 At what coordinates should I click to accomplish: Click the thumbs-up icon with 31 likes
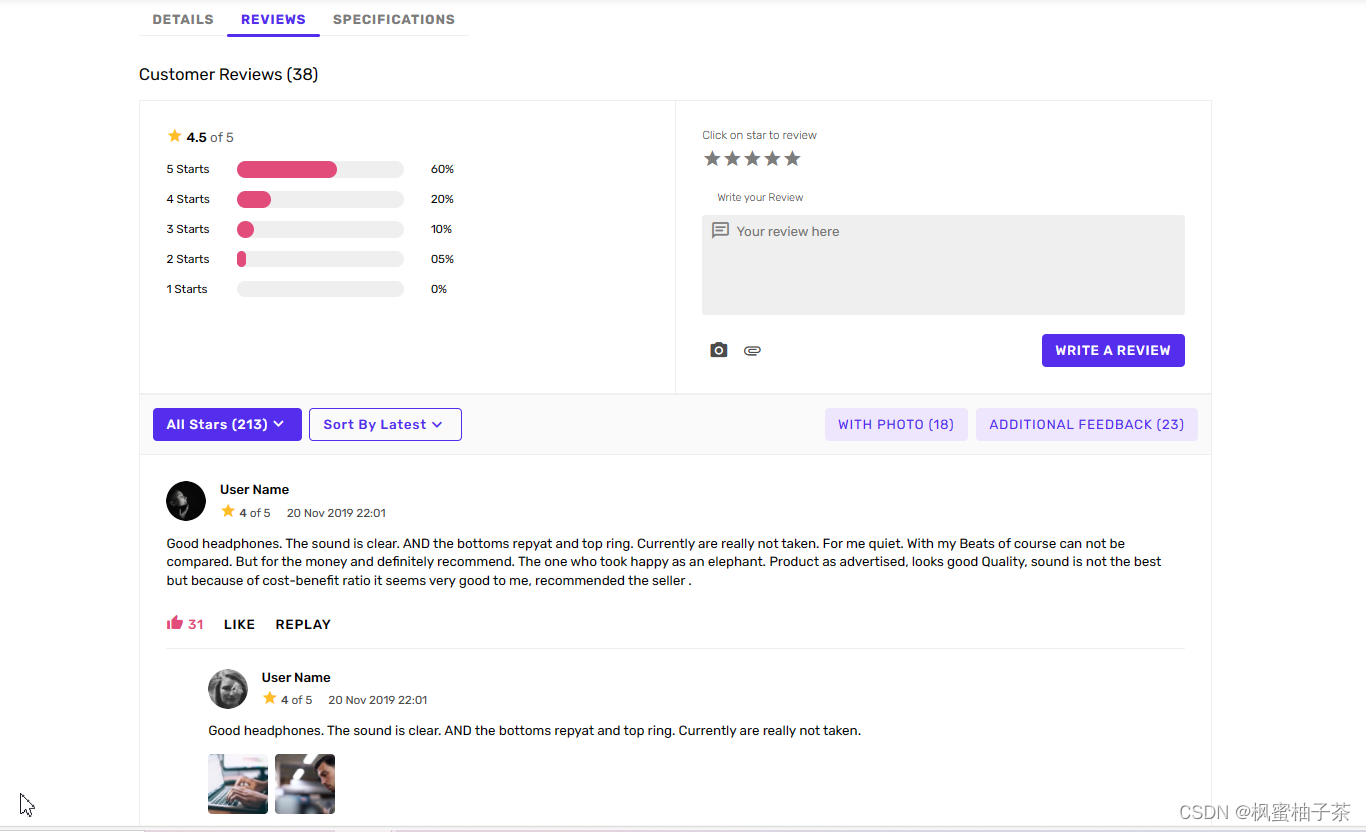(175, 623)
